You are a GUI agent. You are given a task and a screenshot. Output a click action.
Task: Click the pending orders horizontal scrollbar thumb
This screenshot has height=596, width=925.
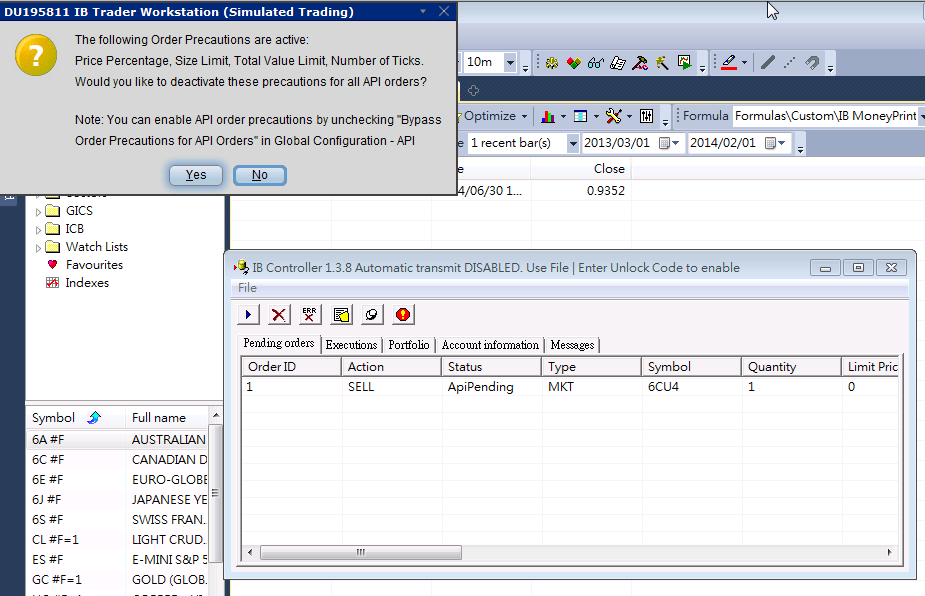(361, 553)
